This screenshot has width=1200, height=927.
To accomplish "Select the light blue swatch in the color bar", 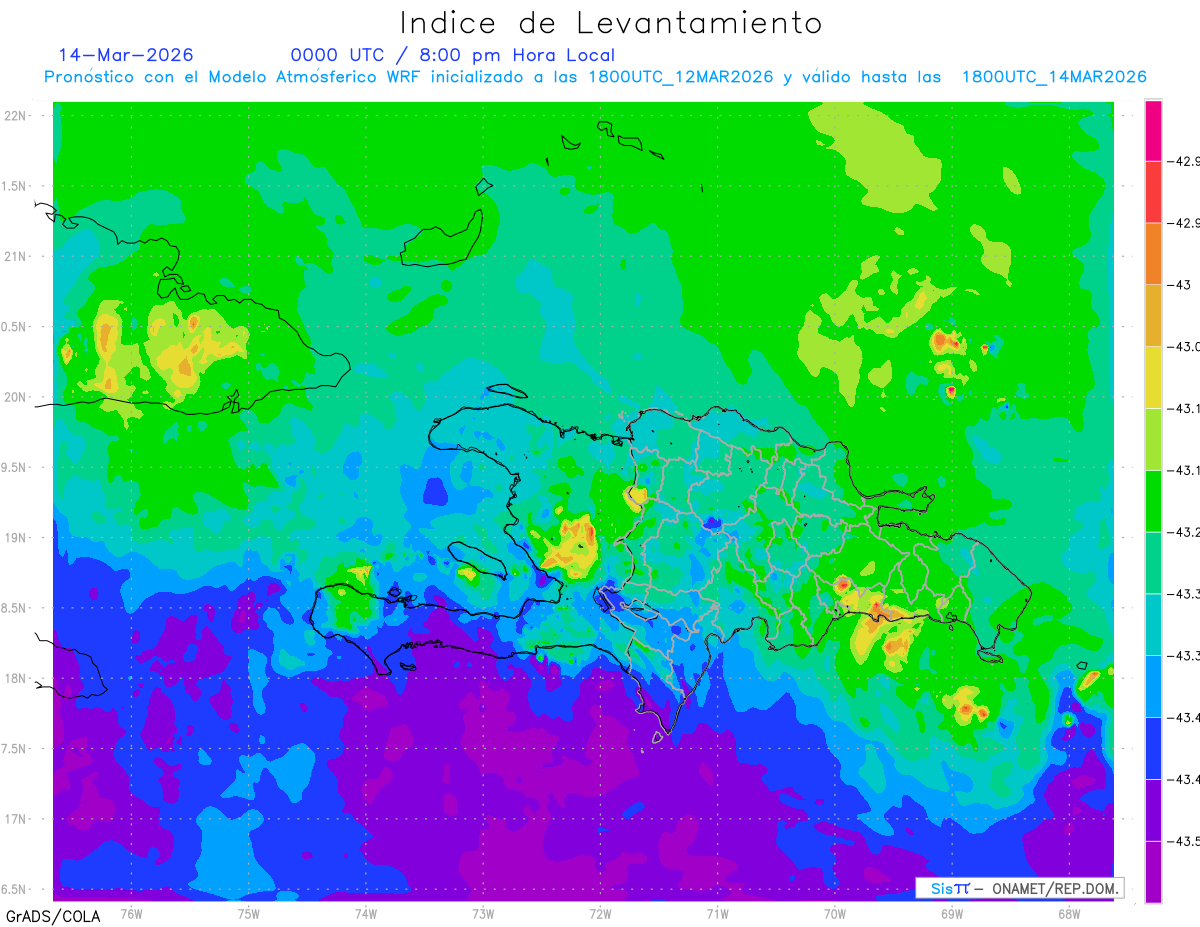I will pos(1153,686).
